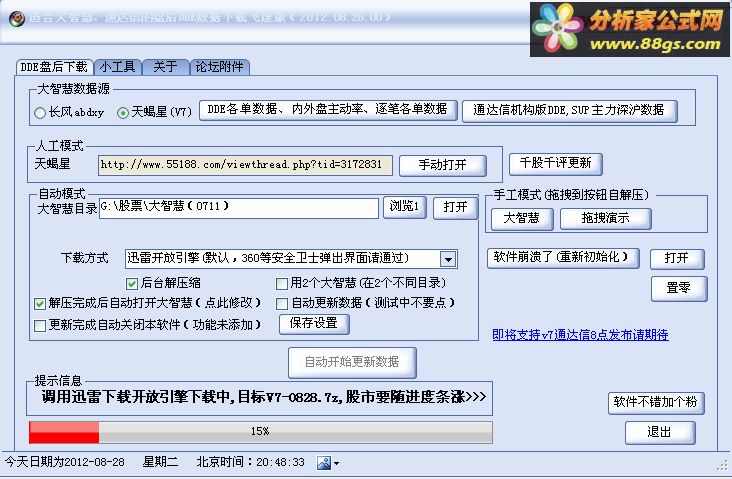Click the 千股千评更新 button
732x479 pixels.
[556, 163]
